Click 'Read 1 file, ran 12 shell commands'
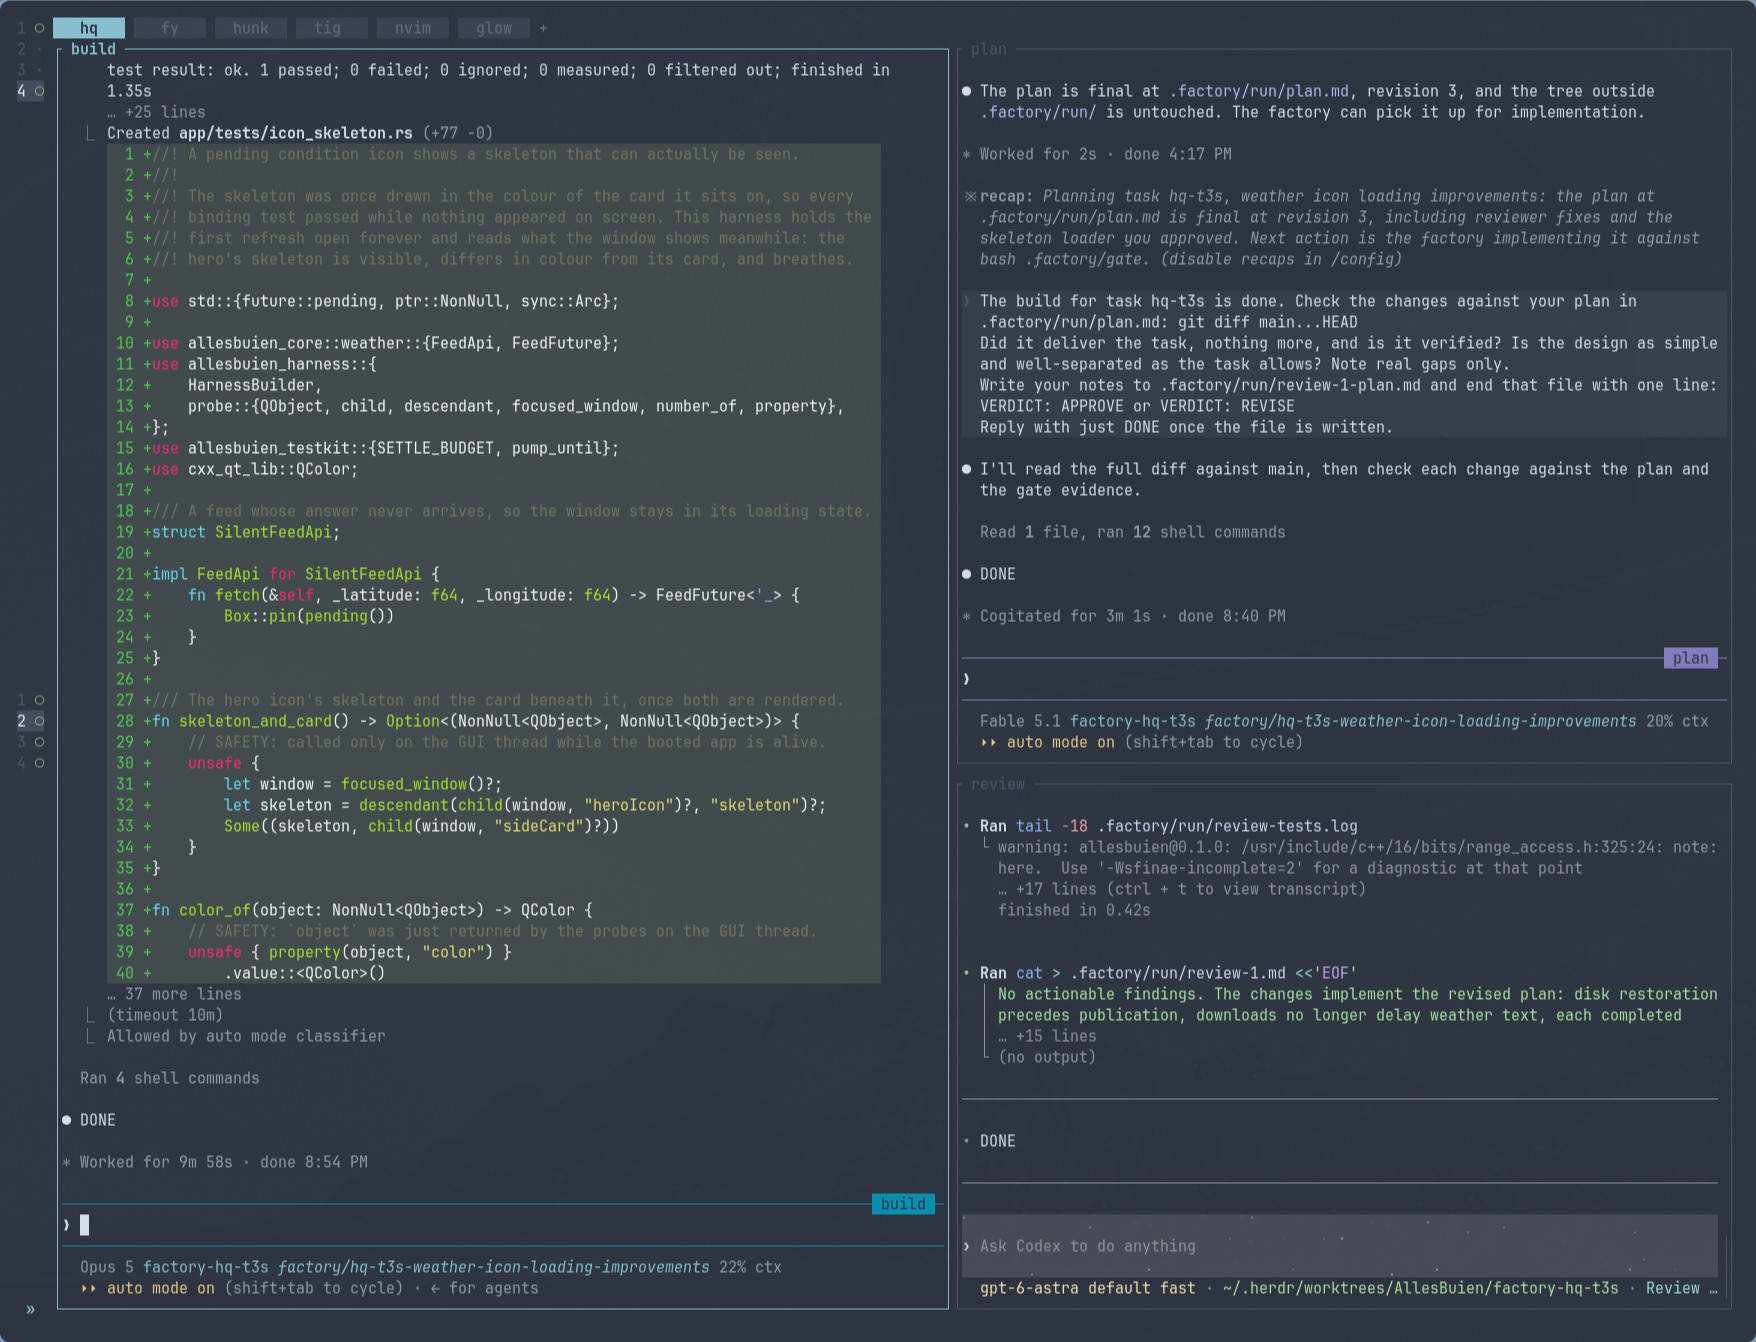Image resolution: width=1756 pixels, height=1342 pixels. pyautogui.click(x=1133, y=532)
